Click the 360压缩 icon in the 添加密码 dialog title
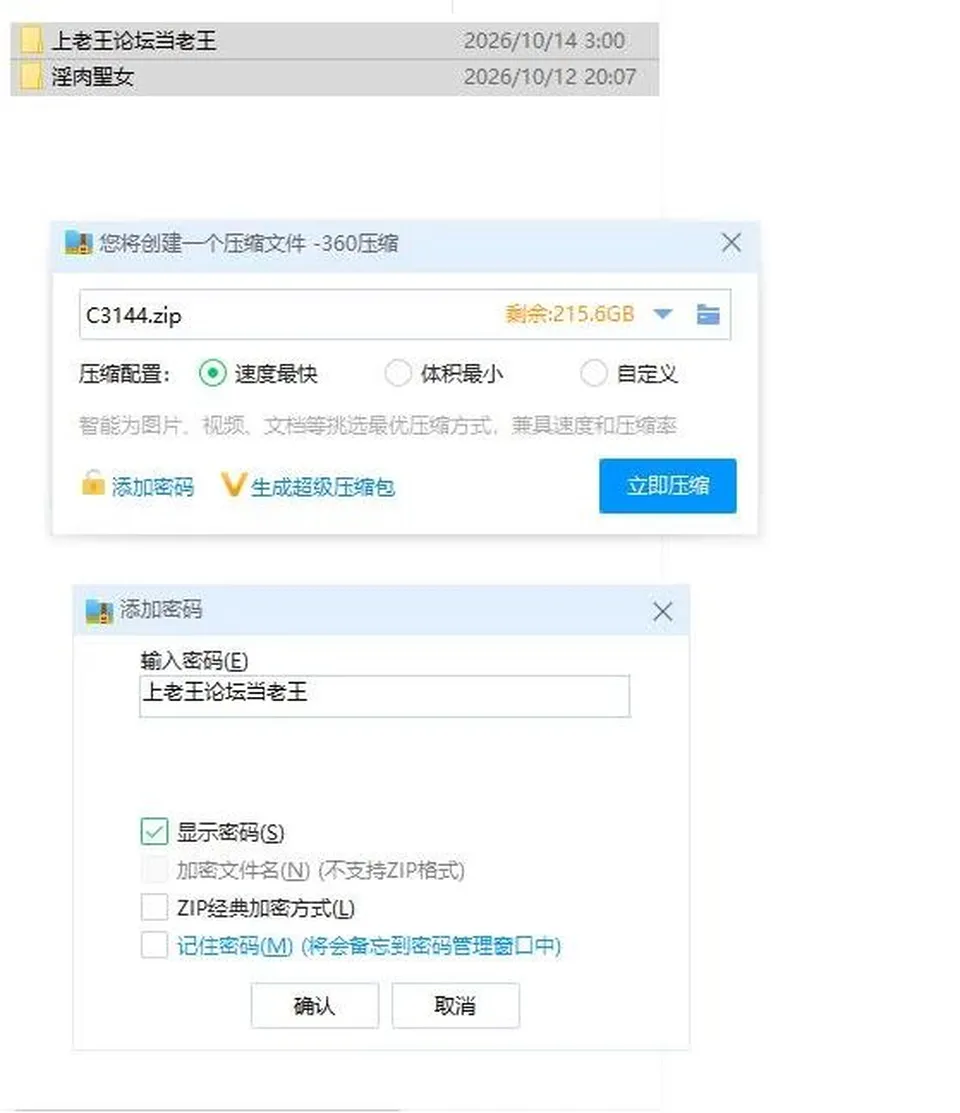Viewport: 960px width, 1113px height. 99,610
